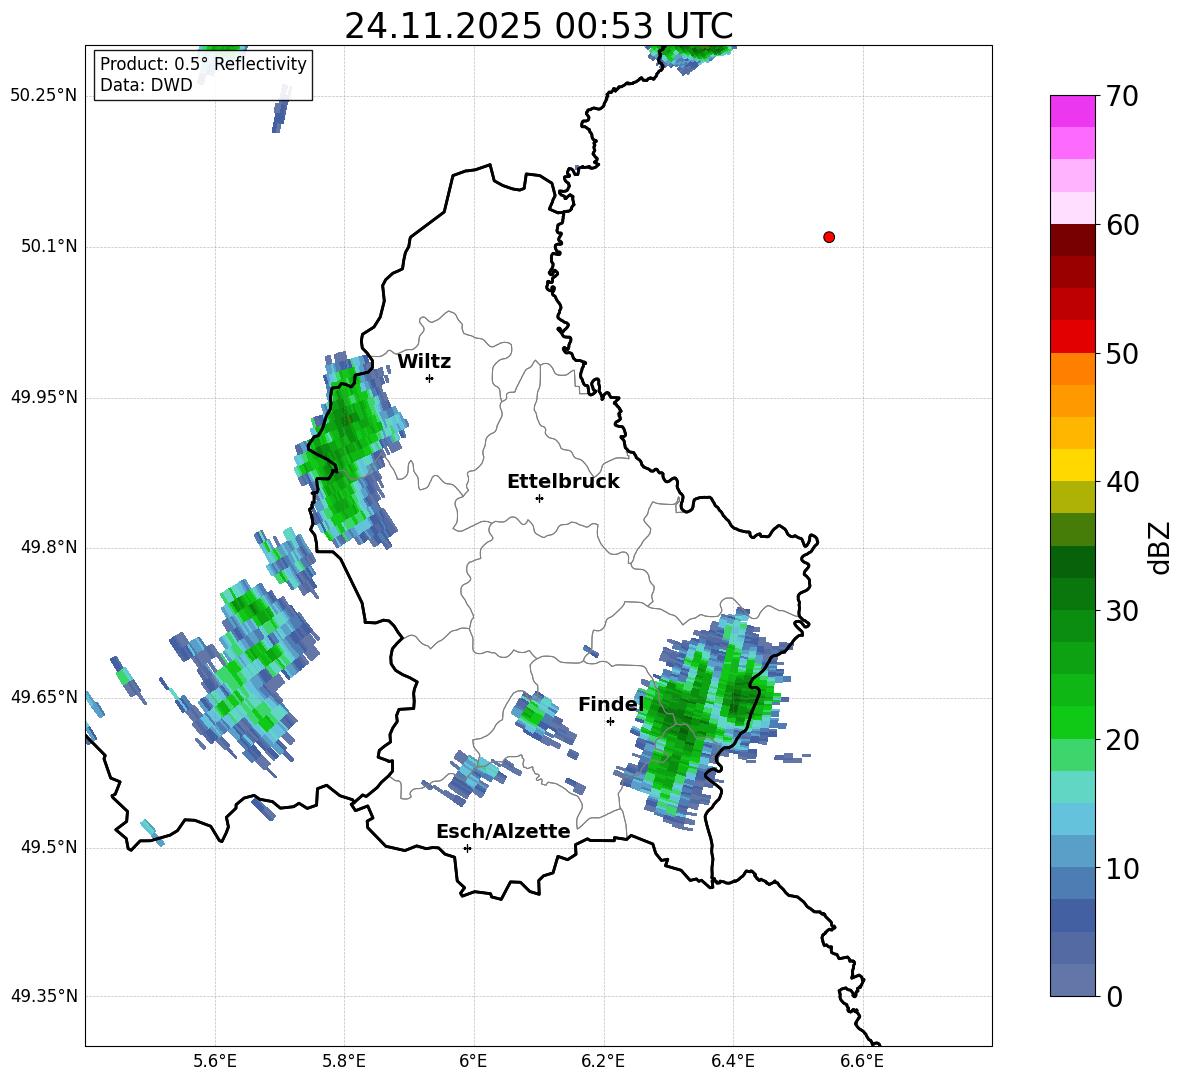
Task: Click the dark maroon swatch below 60
Action: [x=1073, y=240]
